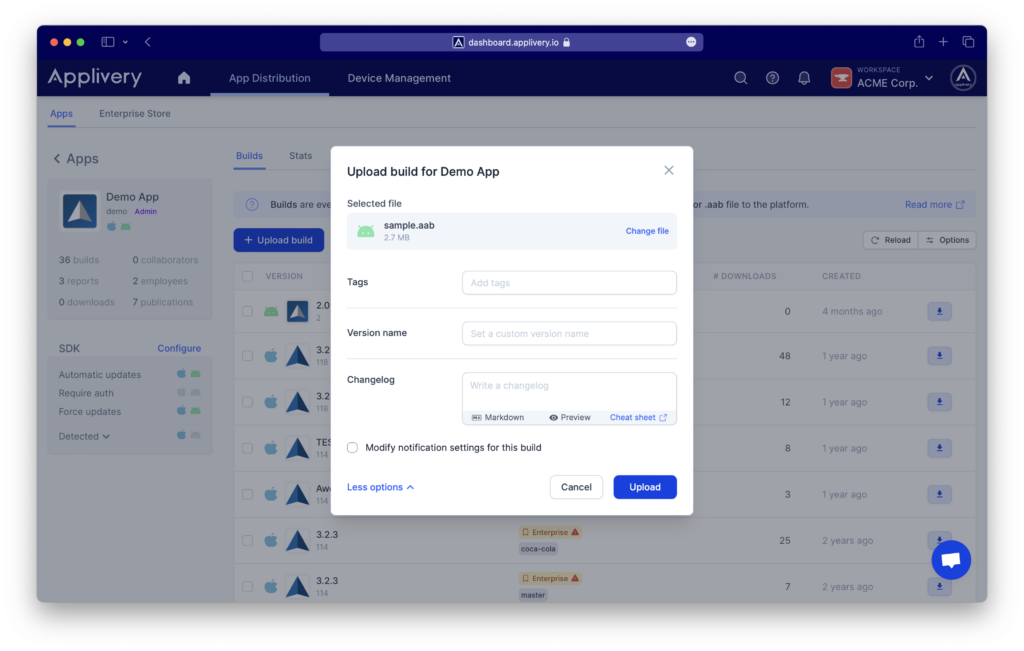Download the build with 8 downloads
Image resolution: width=1024 pixels, height=651 pixels.
(x=939, y=449)
